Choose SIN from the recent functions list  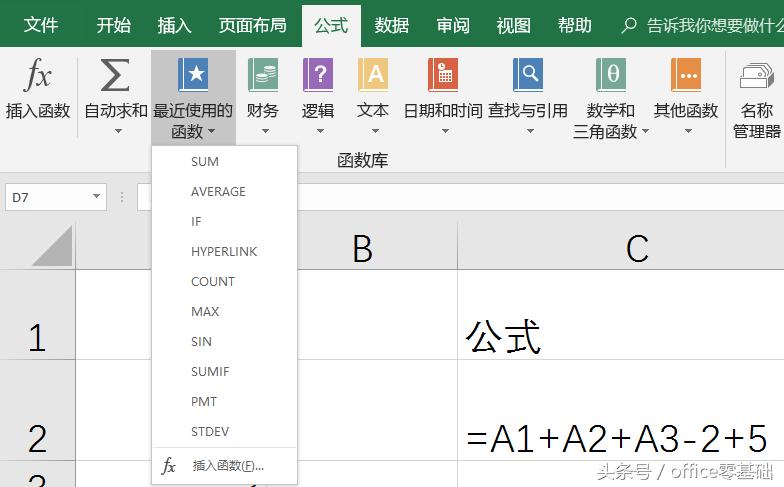pyautogui.click(x=224, y=342)
